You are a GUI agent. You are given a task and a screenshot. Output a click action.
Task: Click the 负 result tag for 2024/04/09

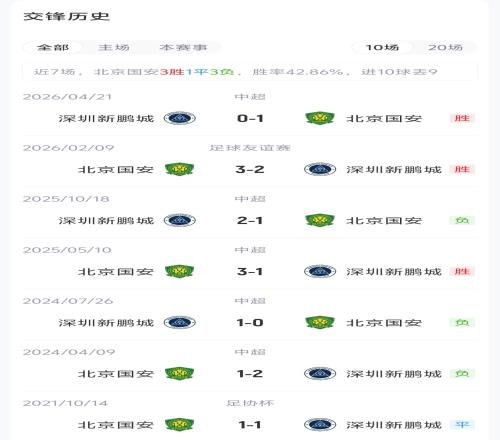tap(462, 374)
